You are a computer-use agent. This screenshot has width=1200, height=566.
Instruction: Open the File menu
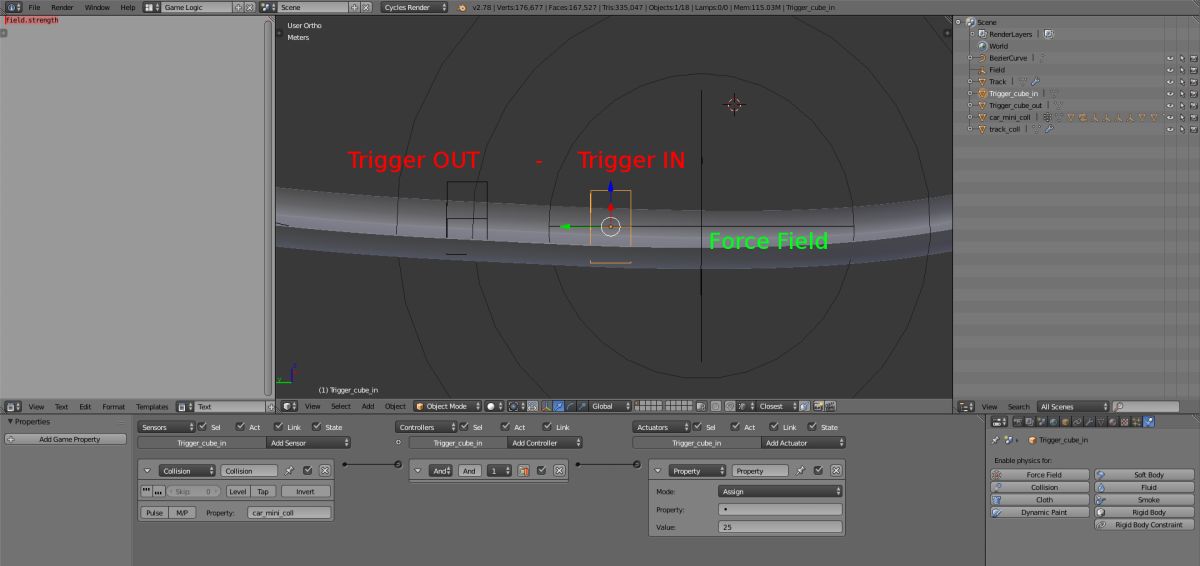point(34,7)
